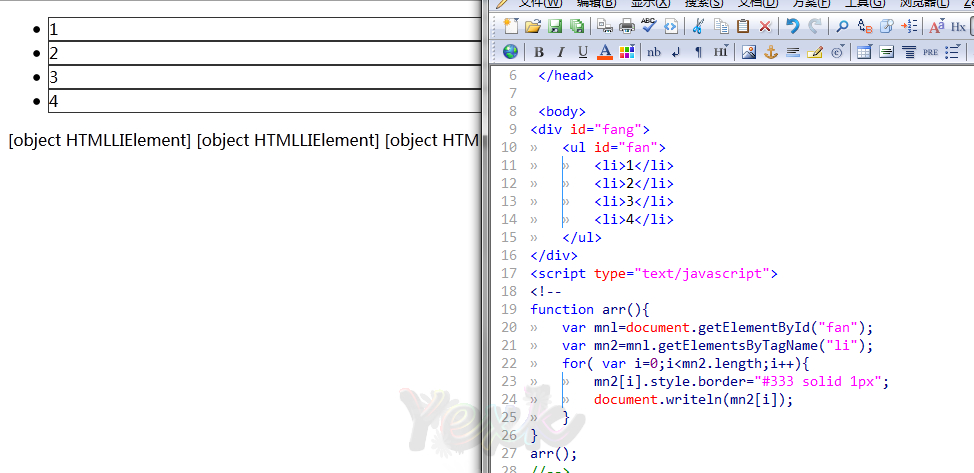Insert an anchor link
Image resolution: width=974 pixels, height=473 pixels.
(x=770, y=52)
